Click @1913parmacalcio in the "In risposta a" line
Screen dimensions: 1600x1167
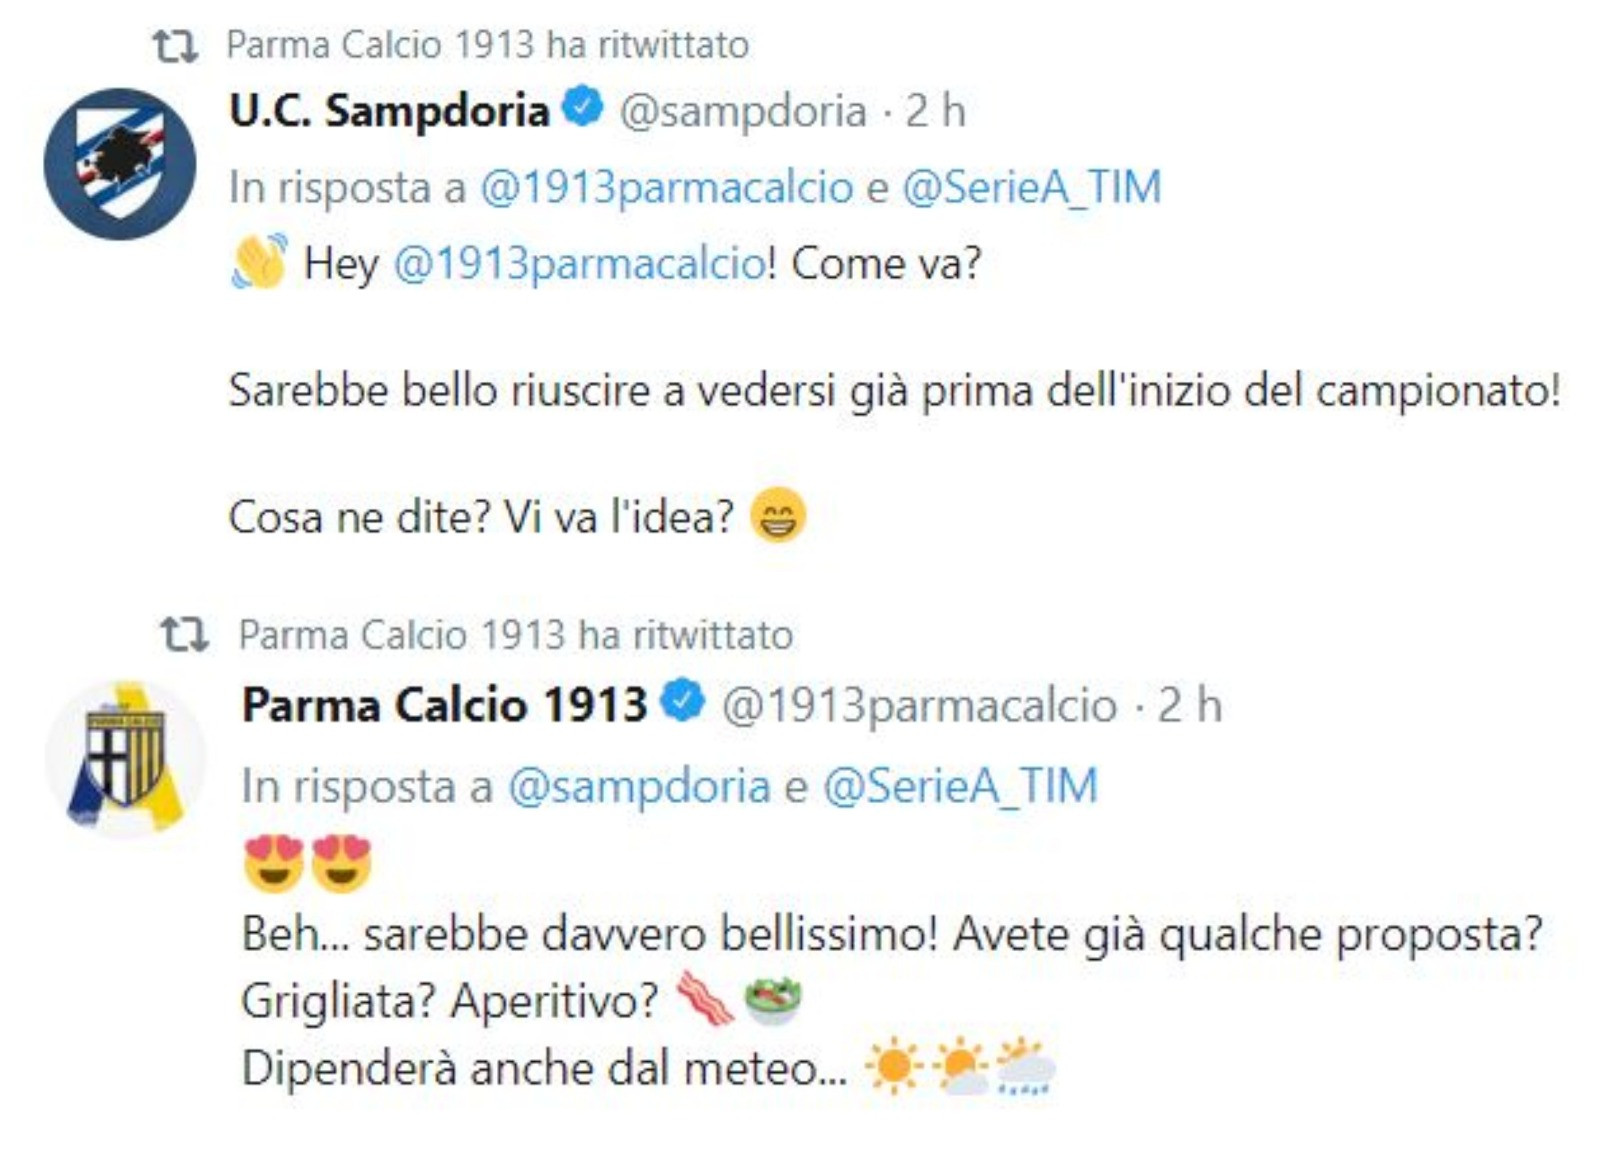[x=667, y=188]
